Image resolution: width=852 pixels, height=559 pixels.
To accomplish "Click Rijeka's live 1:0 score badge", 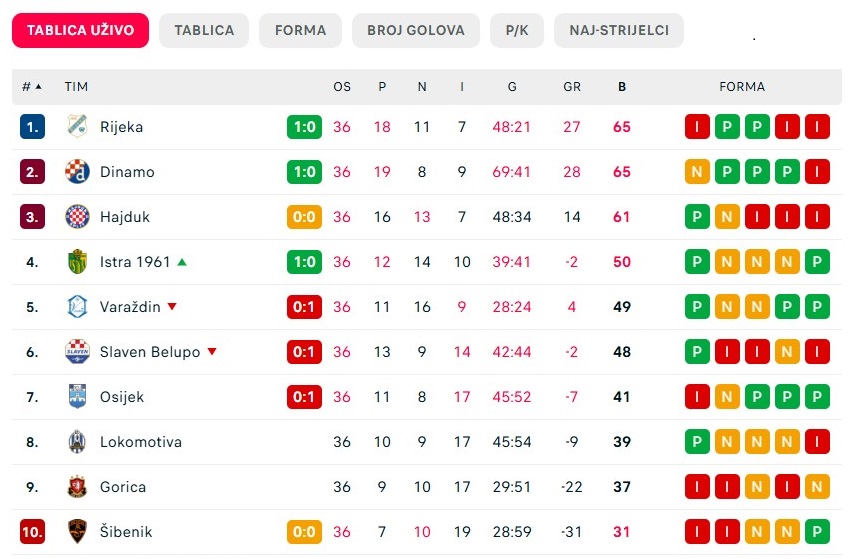I will 304,127.
